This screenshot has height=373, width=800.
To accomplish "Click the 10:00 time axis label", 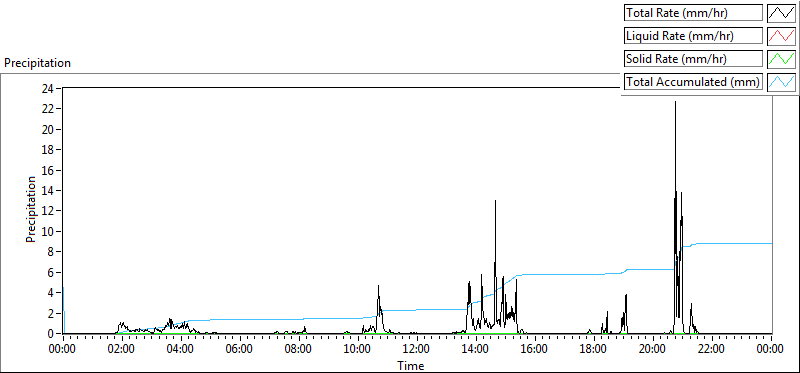I will (x=358, y=350).
